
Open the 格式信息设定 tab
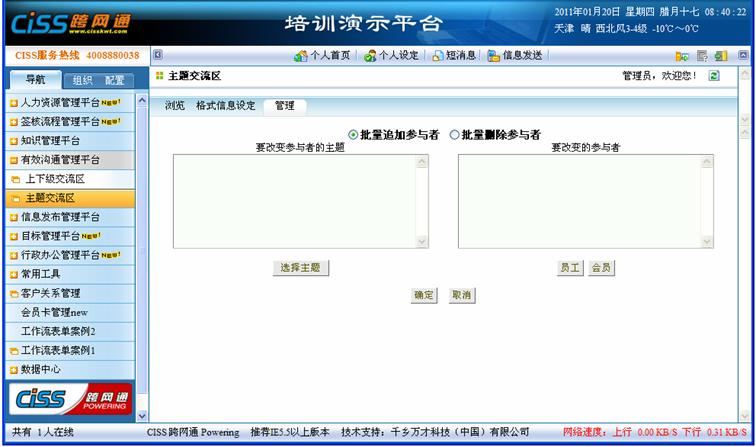click(225, 105)
